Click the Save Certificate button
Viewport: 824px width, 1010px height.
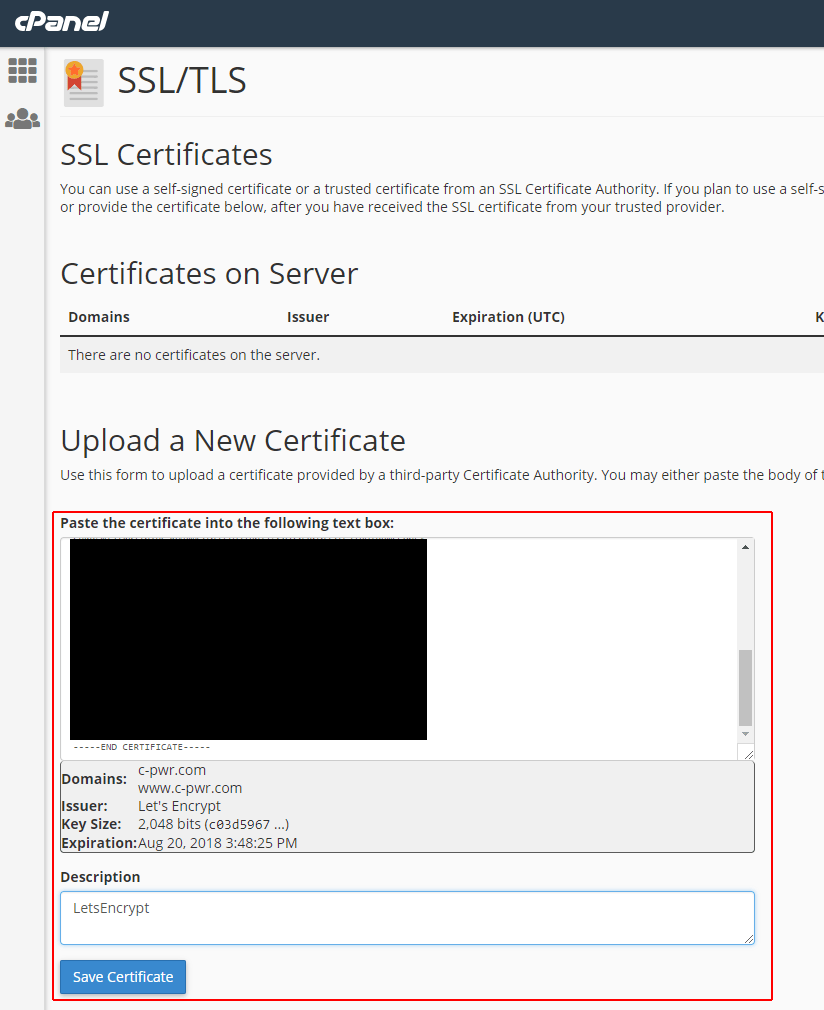pyautogui.click(x=123, y=977)
